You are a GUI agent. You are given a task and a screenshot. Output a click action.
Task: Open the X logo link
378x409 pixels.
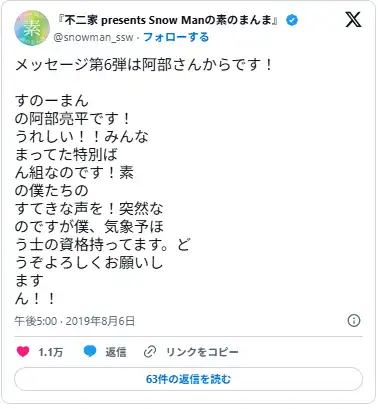tap(353, 20)
